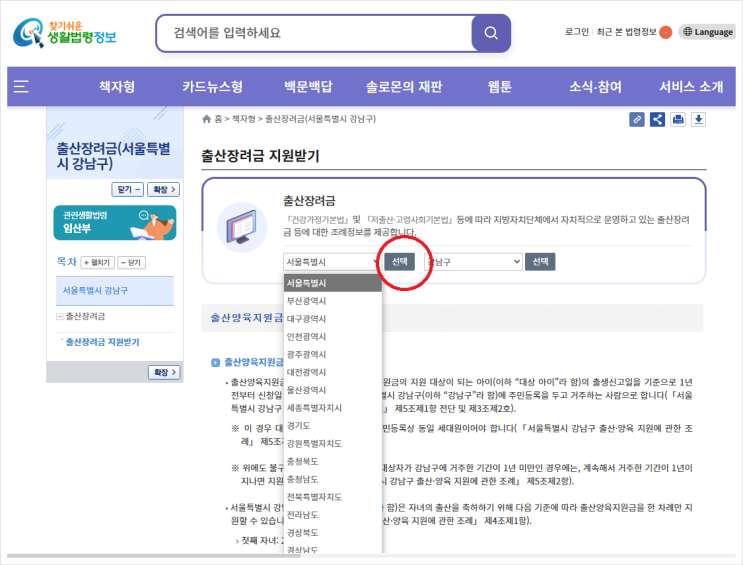743x565 pixels.
Task: Click the magnifier search button
Action: [491, 33]
